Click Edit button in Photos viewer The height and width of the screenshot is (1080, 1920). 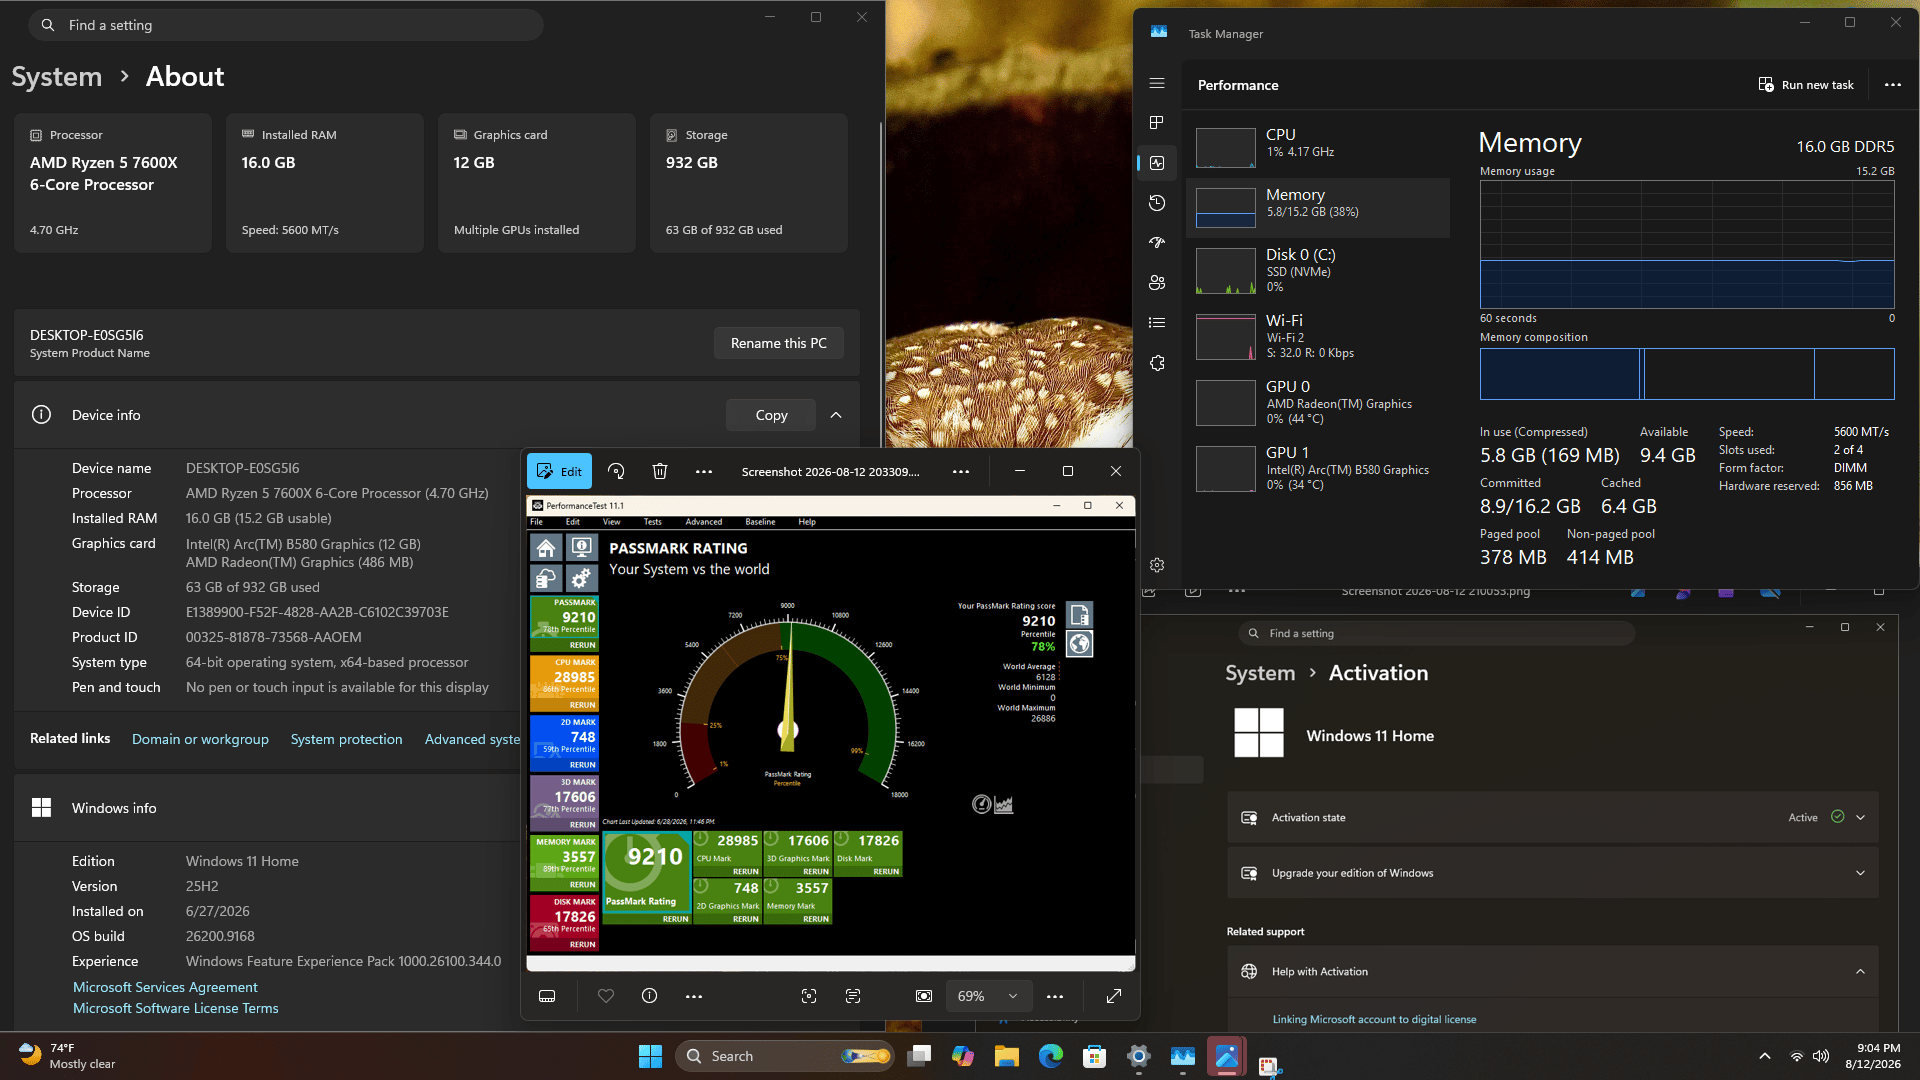(560, 471)
